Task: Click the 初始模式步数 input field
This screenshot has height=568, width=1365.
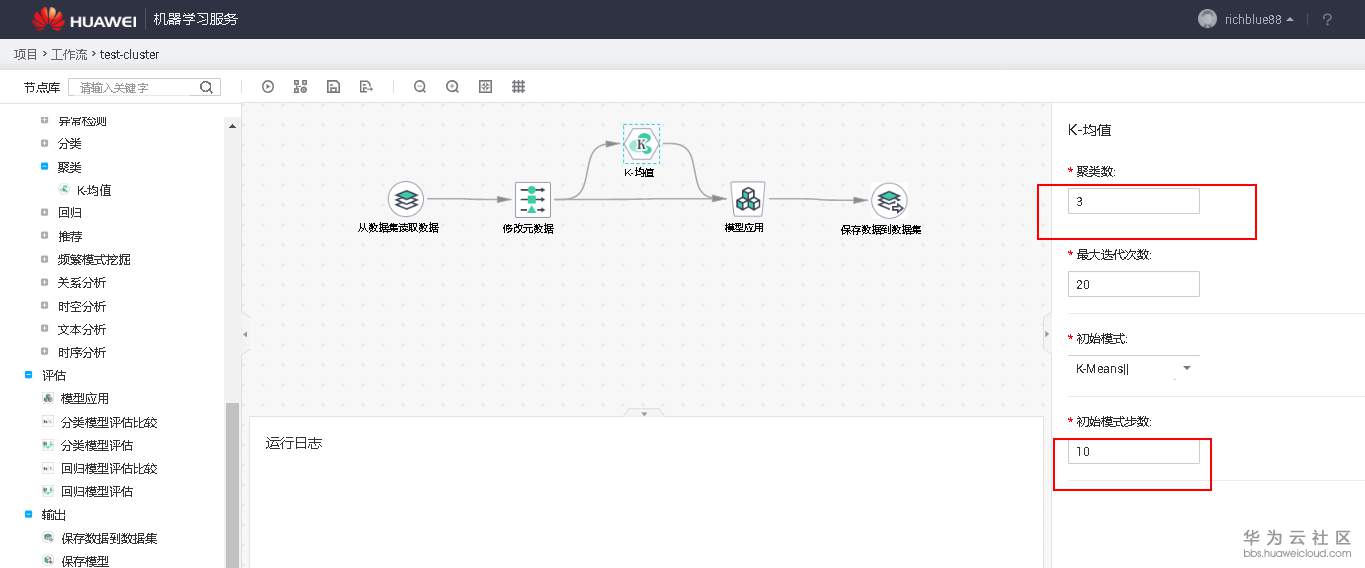Action: coord(1133,451)
